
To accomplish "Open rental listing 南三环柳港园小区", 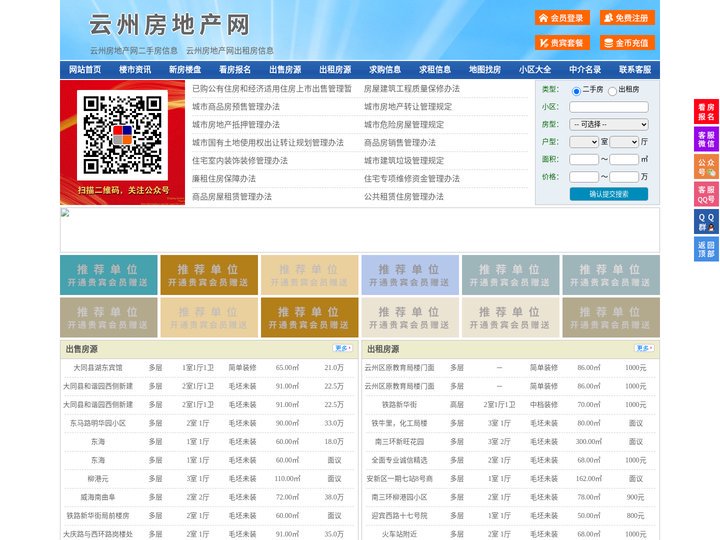I will tap(399, 497).
